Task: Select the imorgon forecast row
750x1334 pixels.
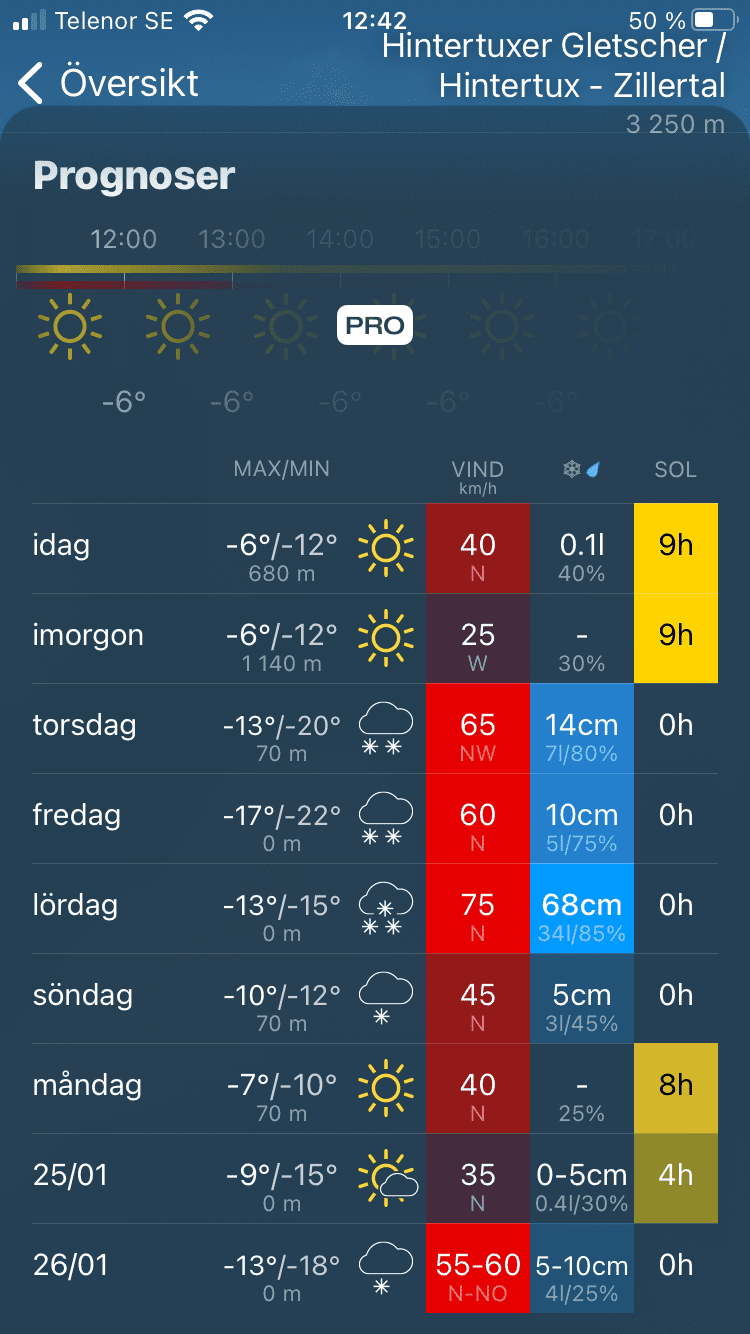Action: 88,636
